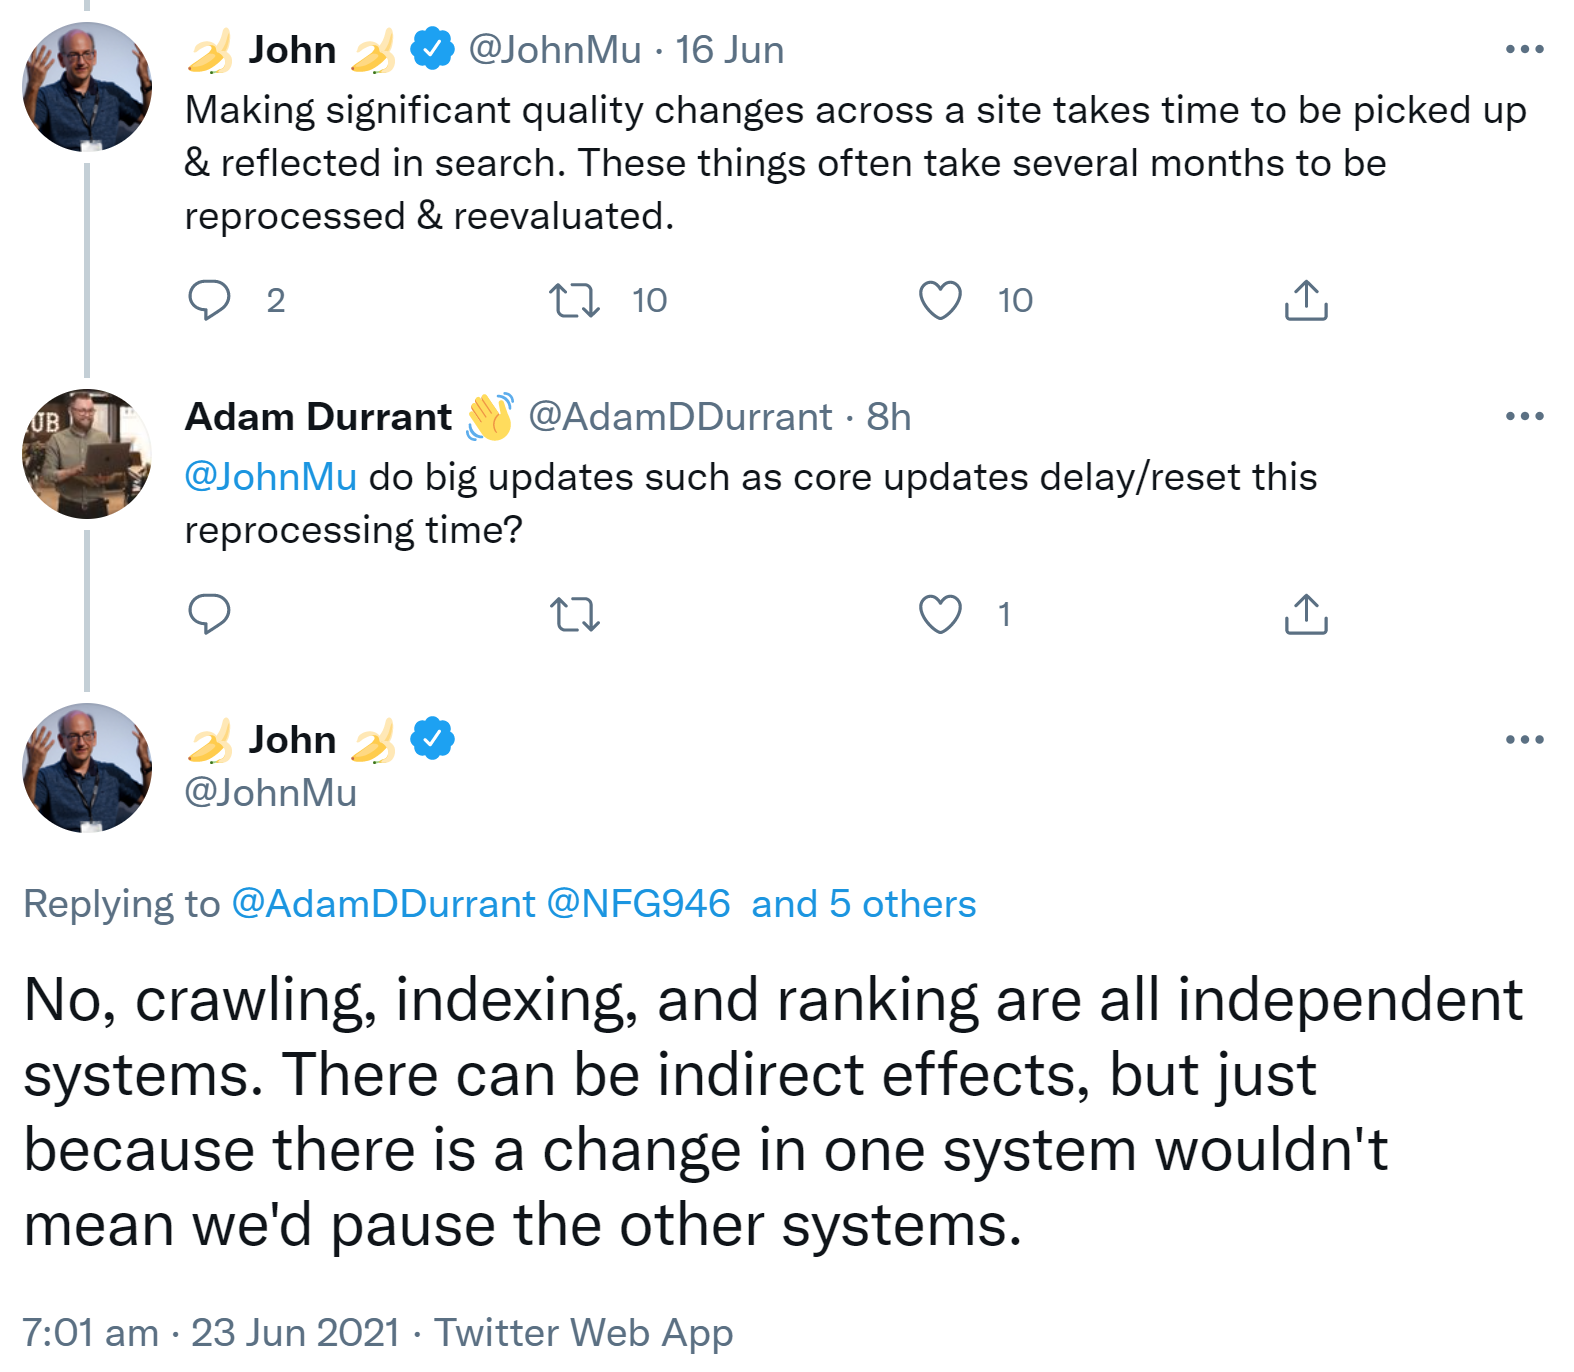Retweet John's tweet about quality changes

(x=575, y=300)
